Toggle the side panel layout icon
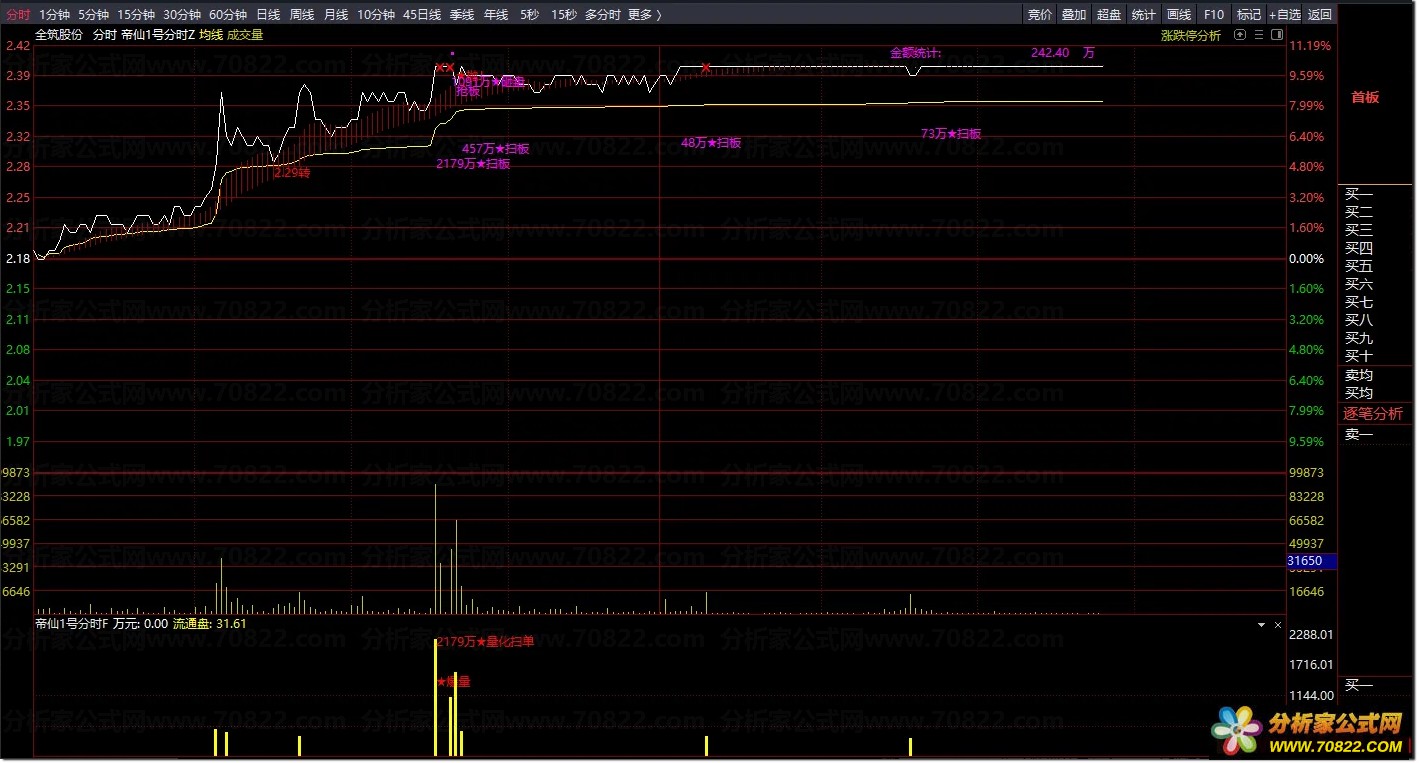 (1276, 35)
